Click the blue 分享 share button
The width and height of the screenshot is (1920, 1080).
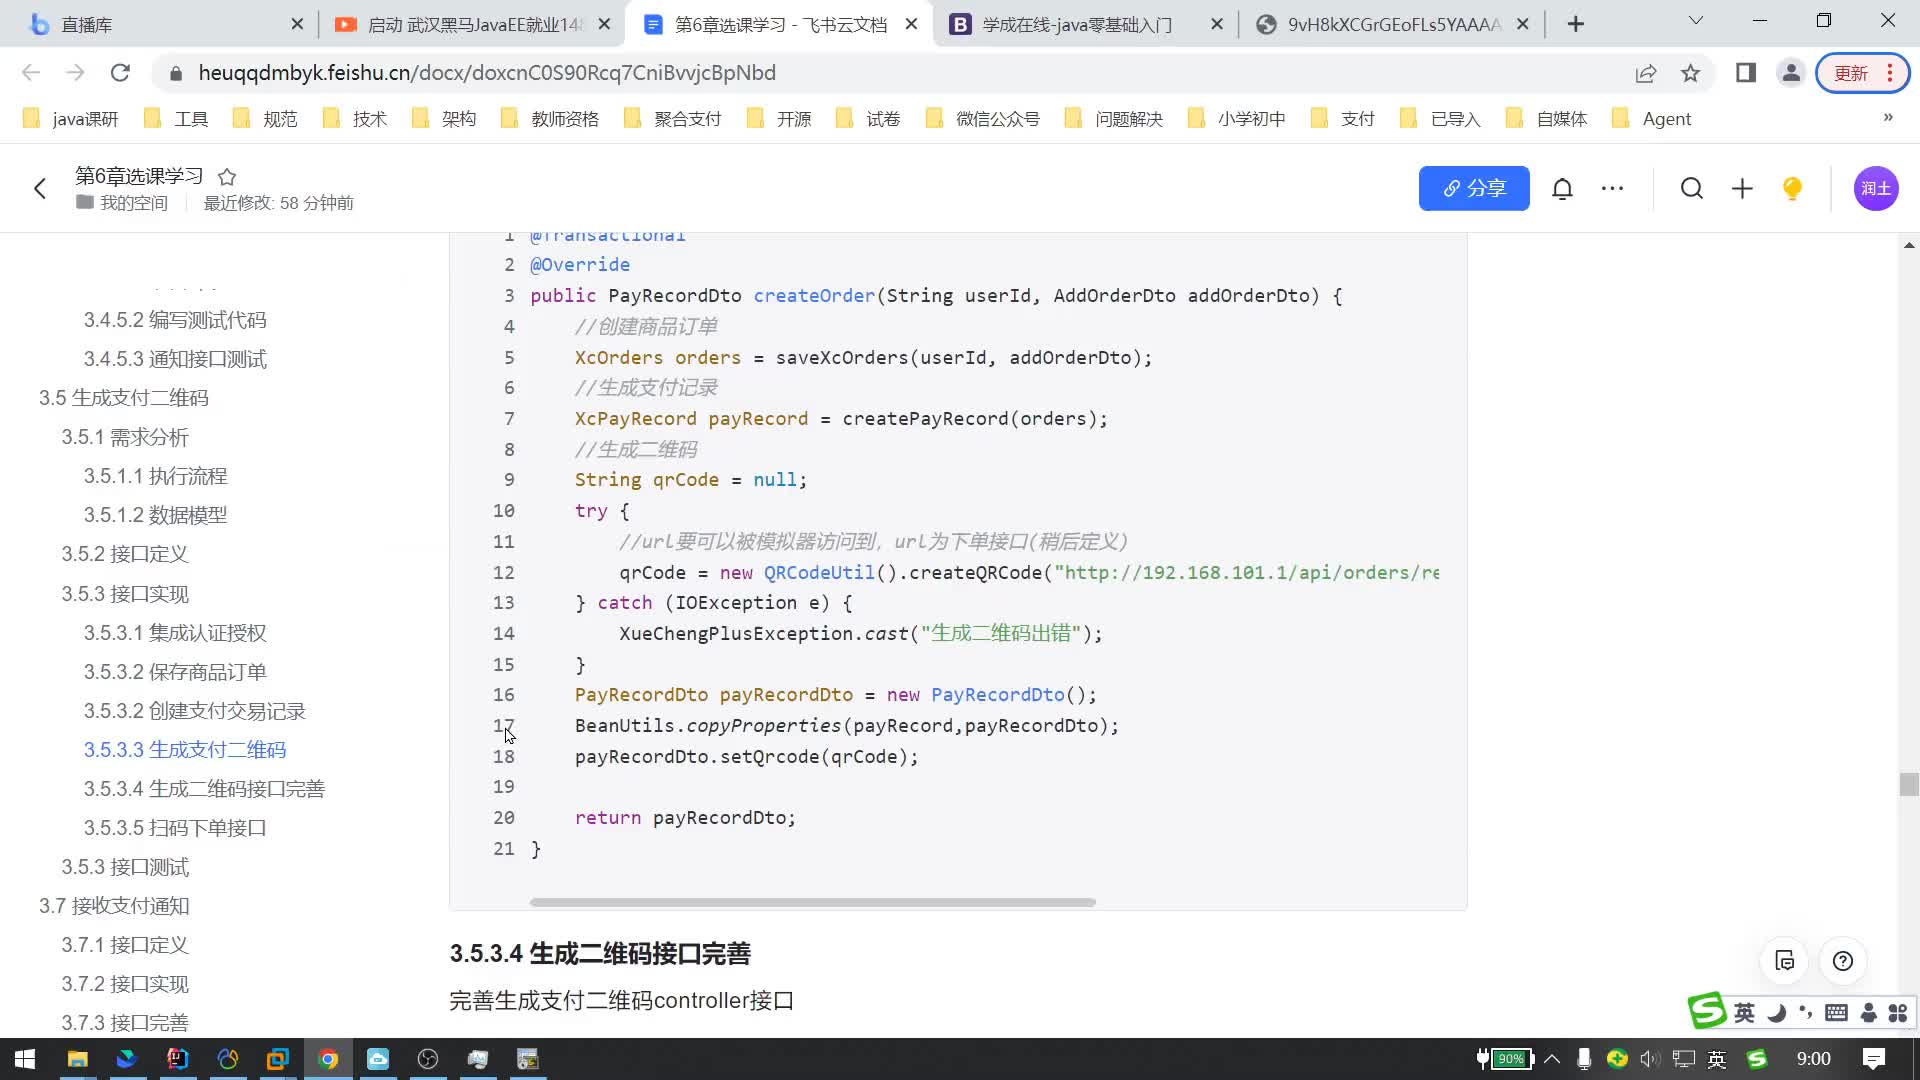click(x=1474, y=188)
